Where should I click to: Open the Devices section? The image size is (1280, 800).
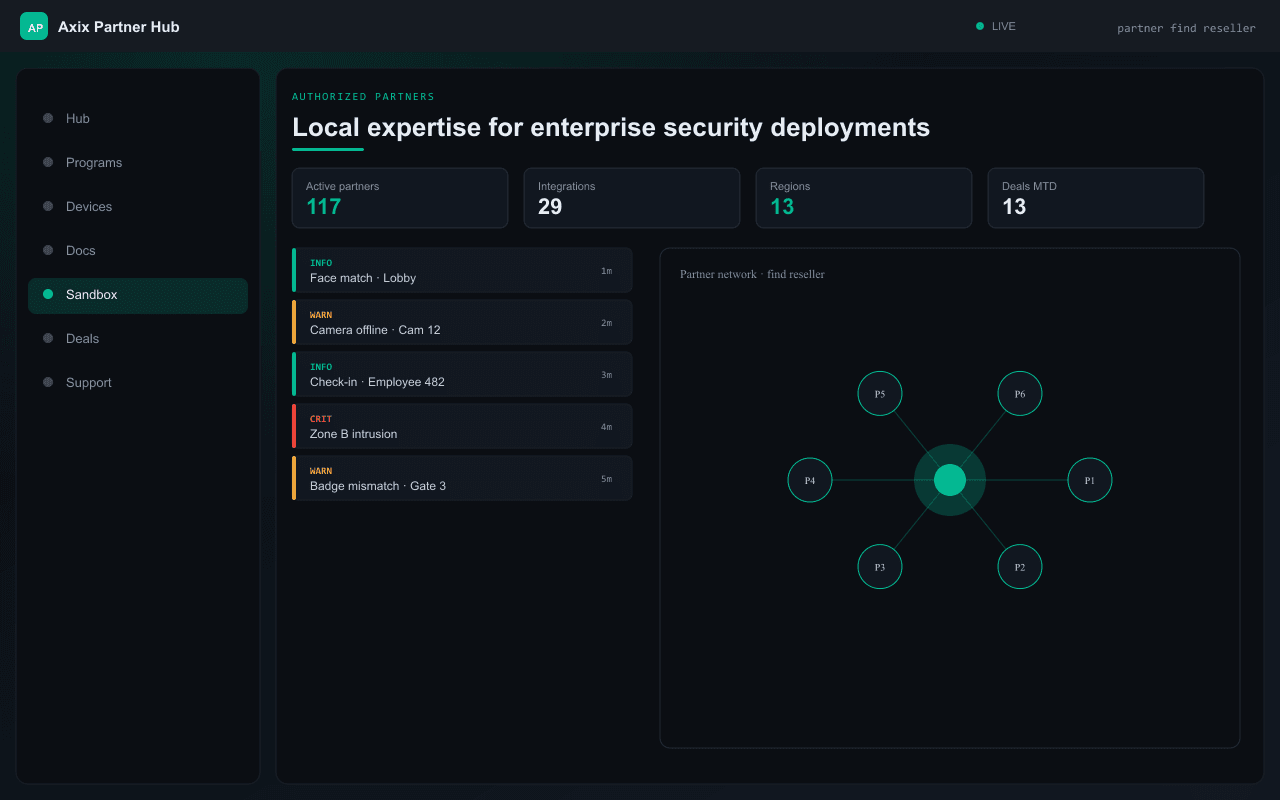coord(138,206)
